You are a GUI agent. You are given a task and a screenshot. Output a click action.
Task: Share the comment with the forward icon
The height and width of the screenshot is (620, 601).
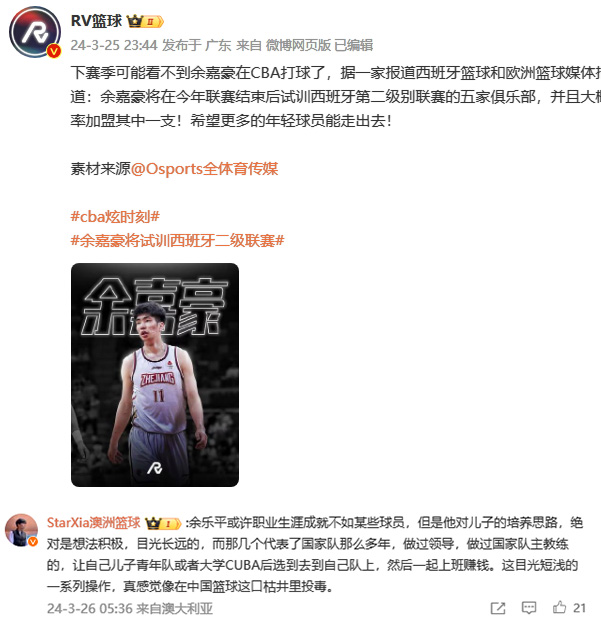pyautogui.click(x=498, y=608)
